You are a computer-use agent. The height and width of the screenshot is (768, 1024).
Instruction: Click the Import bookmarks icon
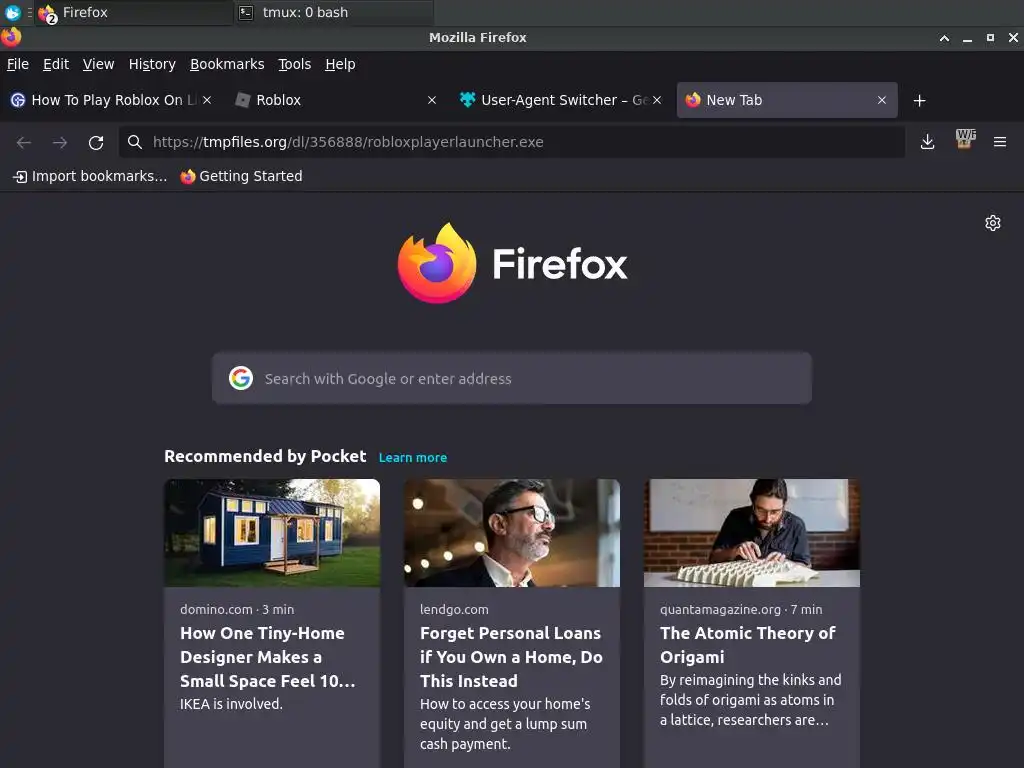pos(20,176)
